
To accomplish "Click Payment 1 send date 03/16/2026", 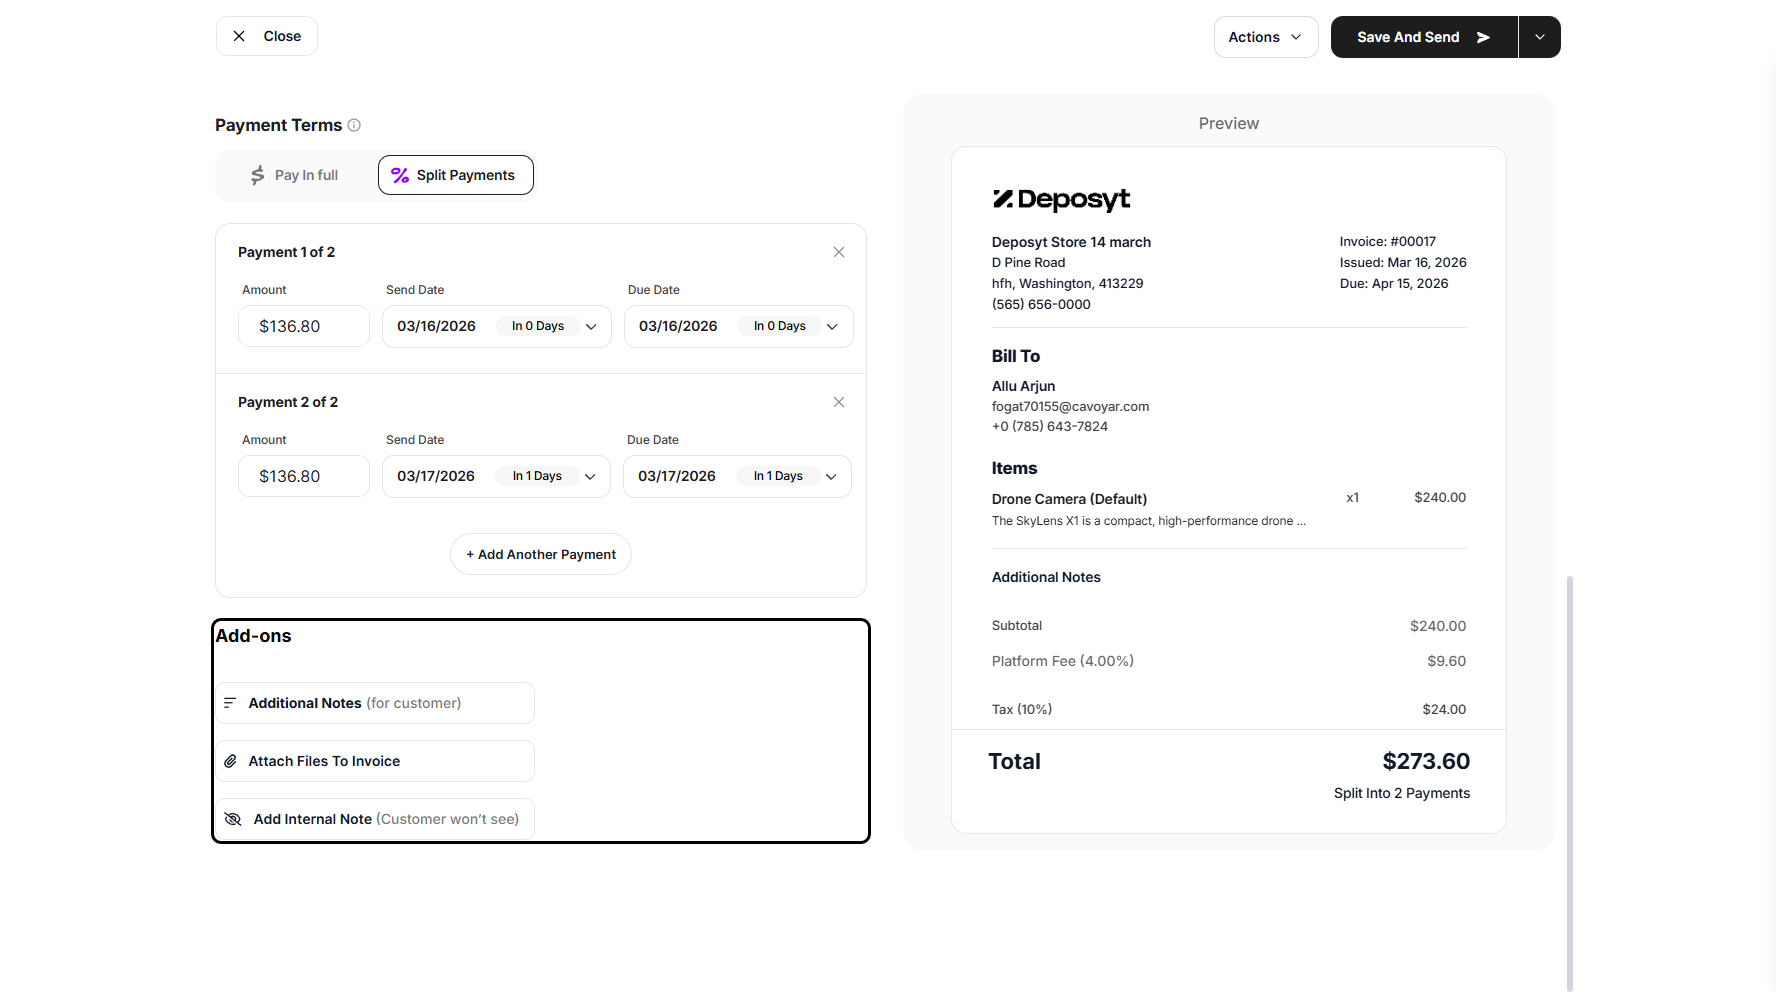I will point(436,326).
